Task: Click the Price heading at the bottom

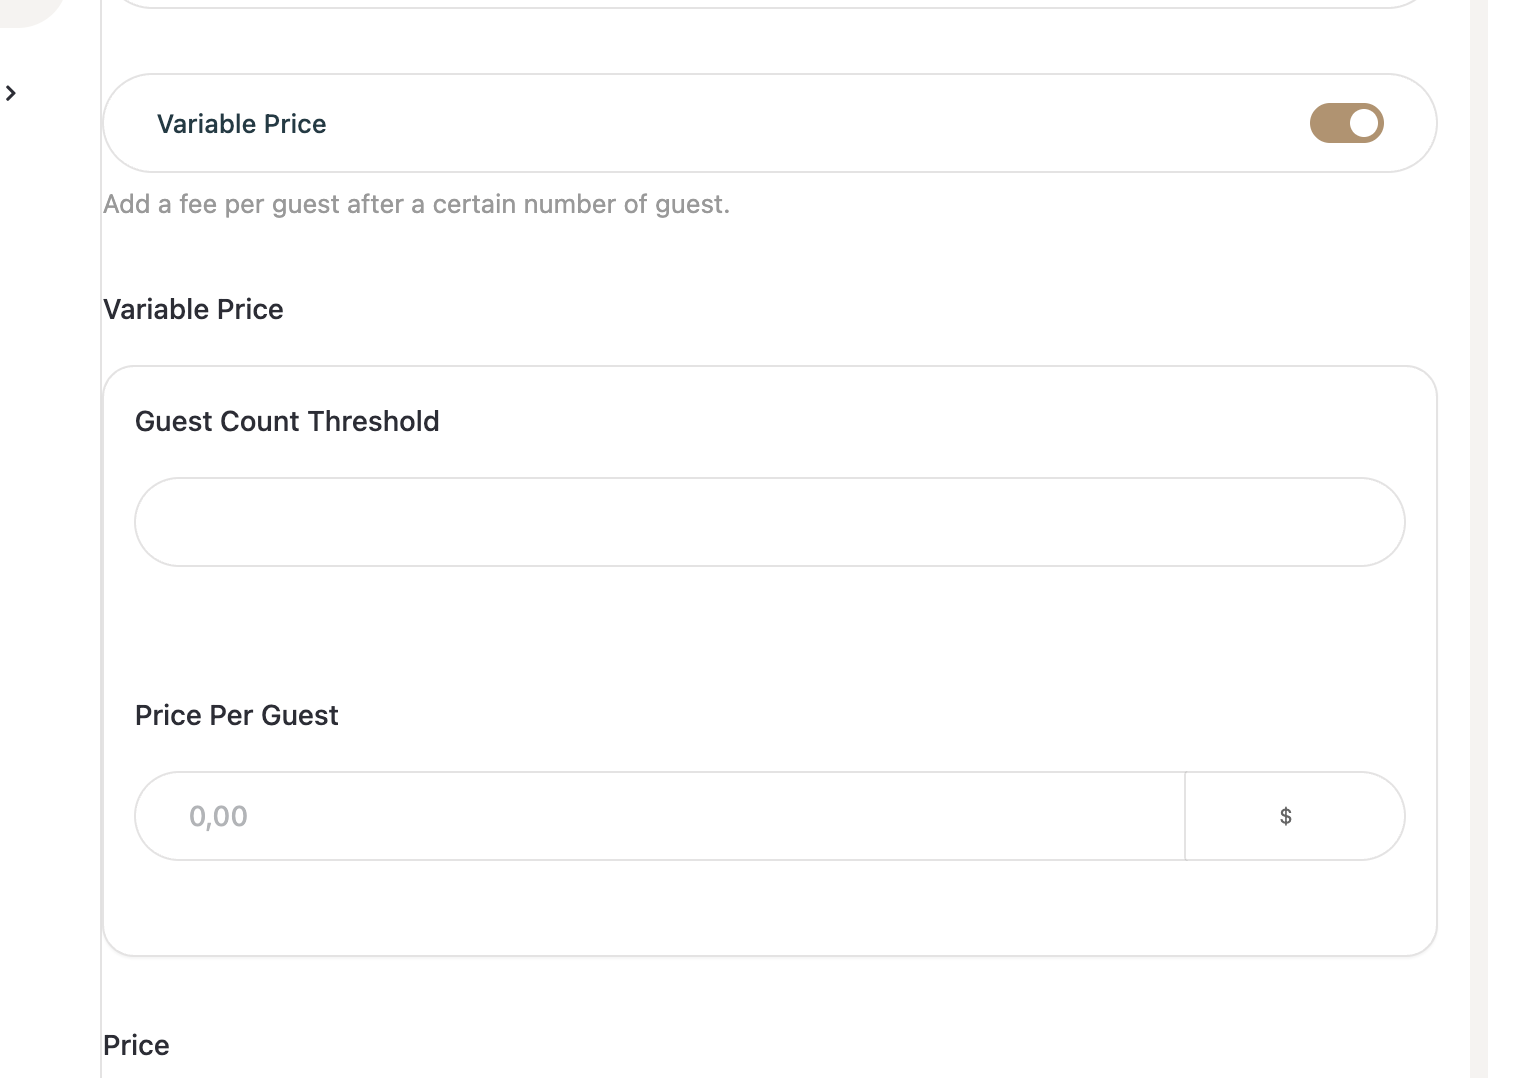Action: (x=136, y=1045)
